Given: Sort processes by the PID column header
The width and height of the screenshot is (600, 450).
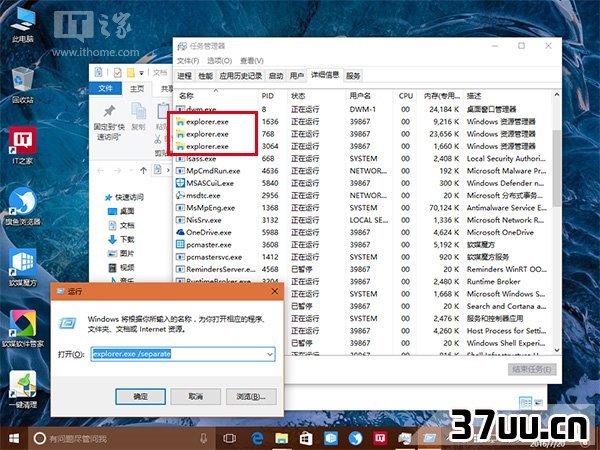Looking at the screenshot, I should [x=272, y=96].
